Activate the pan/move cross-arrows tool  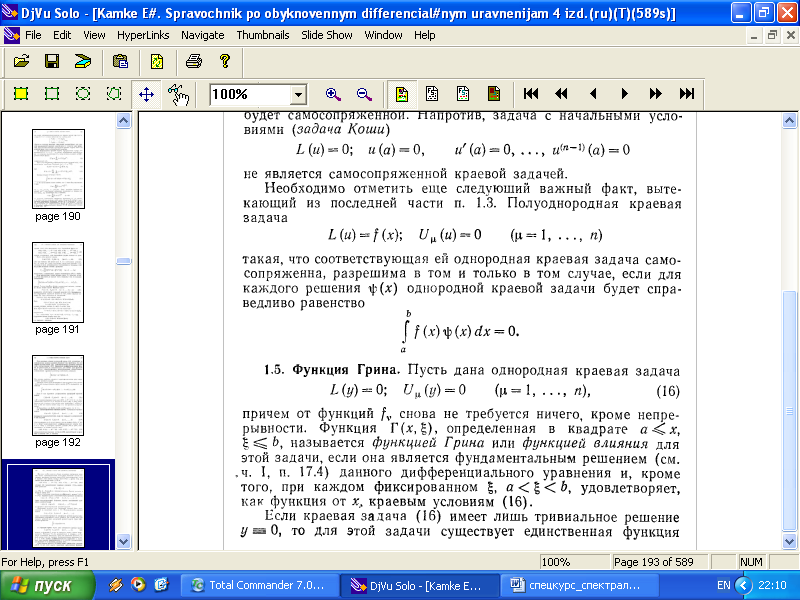pyautogui.click(x=146, y=94)
